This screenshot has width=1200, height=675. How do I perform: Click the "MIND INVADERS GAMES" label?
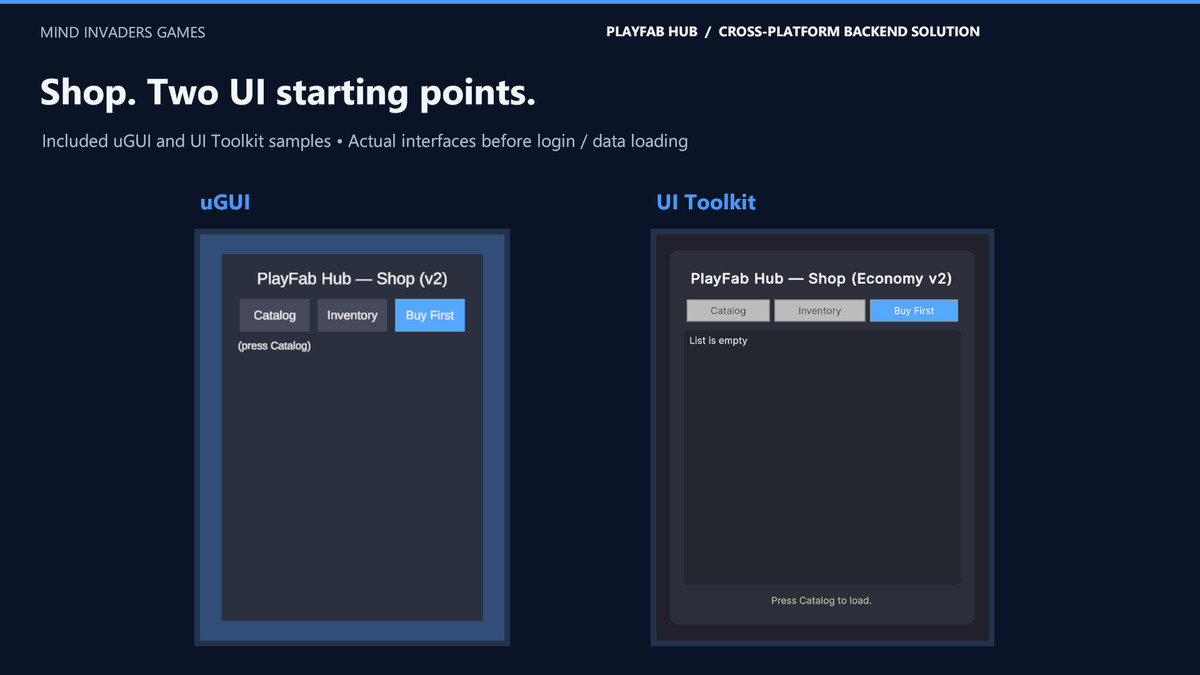click(123, 32)
